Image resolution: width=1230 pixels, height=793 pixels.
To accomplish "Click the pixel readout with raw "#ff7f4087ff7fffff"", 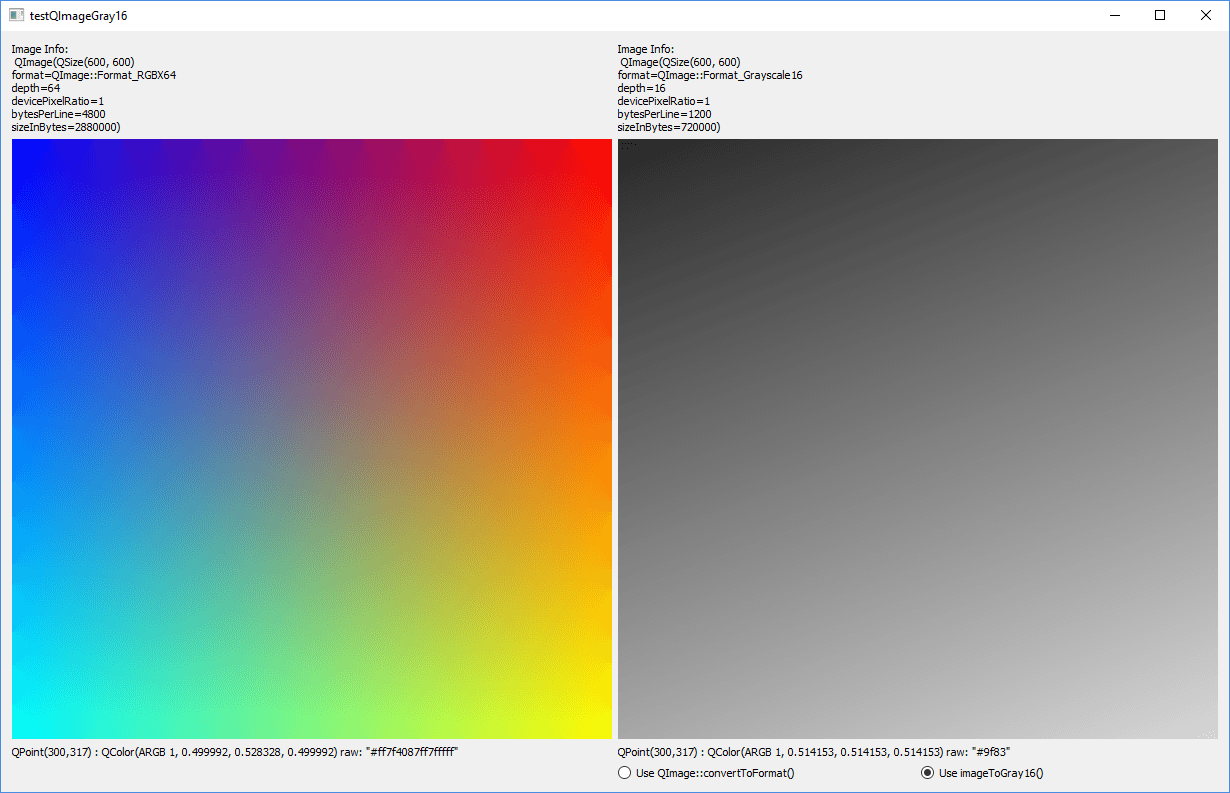I will click(235, 752).
